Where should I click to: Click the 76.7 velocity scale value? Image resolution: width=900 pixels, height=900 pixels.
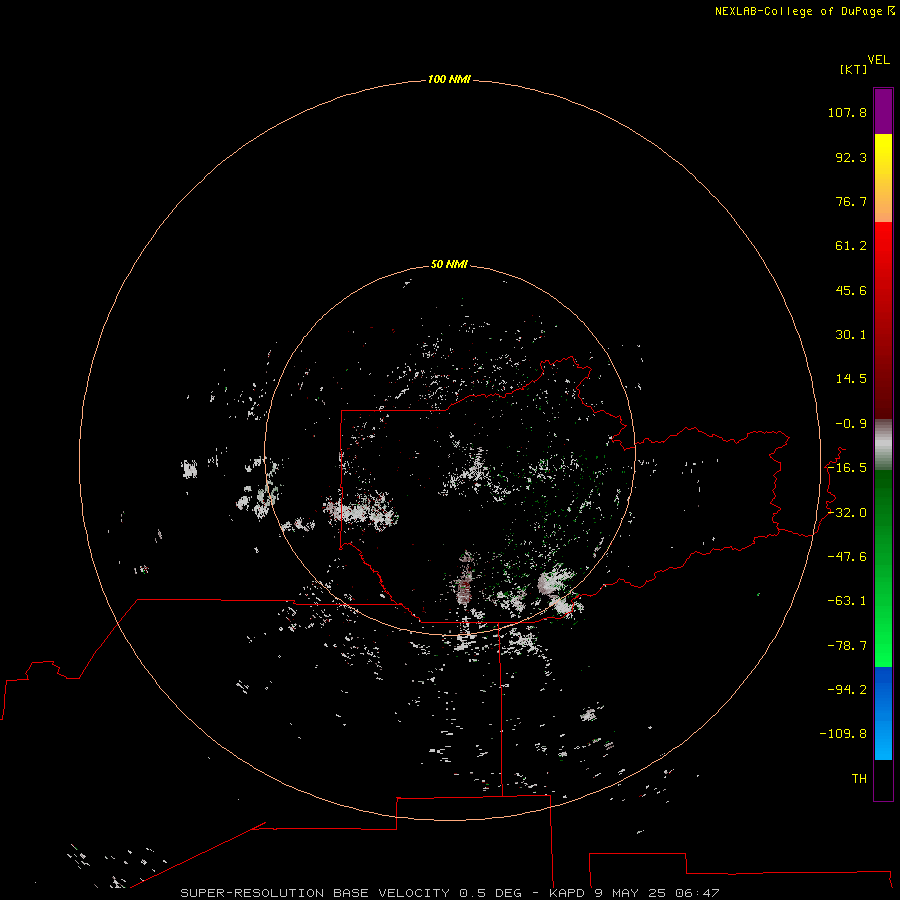[851, 201]
